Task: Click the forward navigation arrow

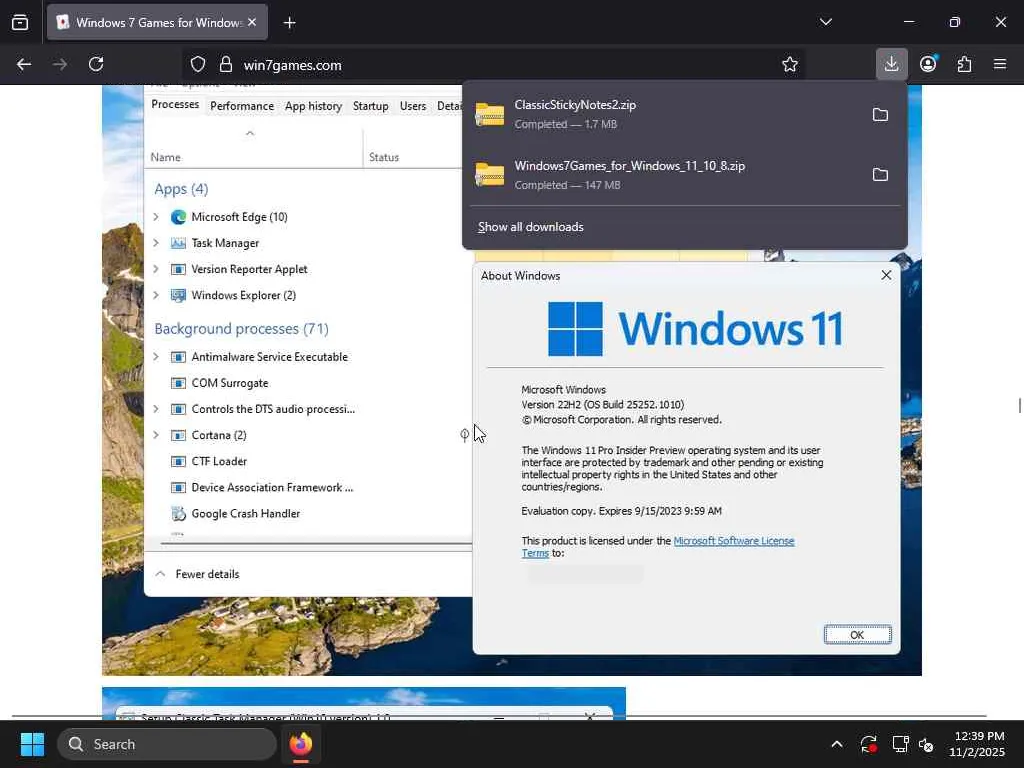Action: 60,65
